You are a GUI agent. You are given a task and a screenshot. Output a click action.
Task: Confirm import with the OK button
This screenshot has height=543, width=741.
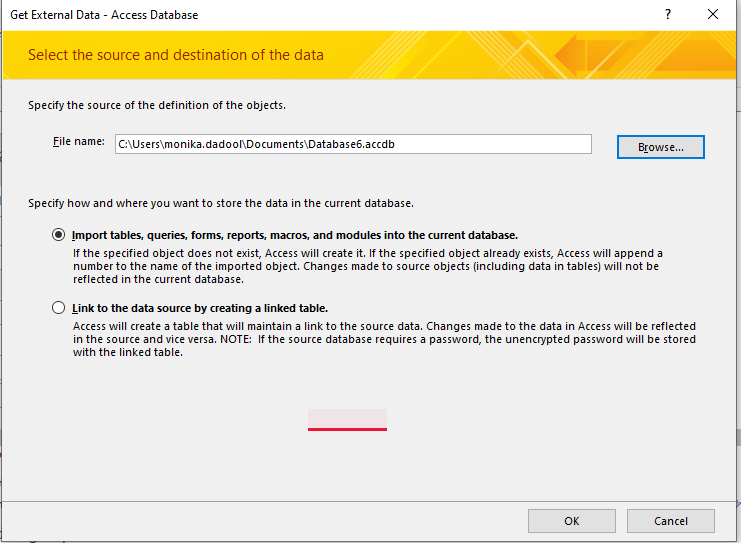572,521
